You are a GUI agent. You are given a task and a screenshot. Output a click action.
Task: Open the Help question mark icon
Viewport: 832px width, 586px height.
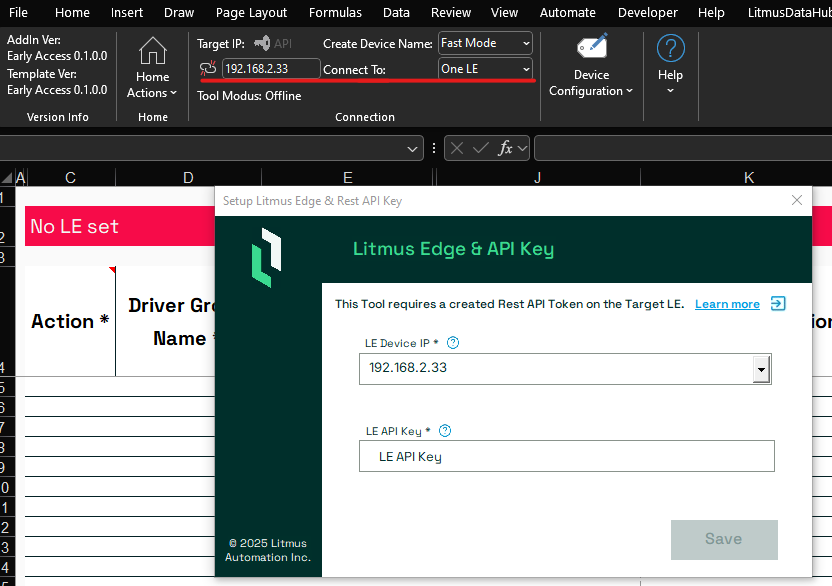(x=671, y=48)
